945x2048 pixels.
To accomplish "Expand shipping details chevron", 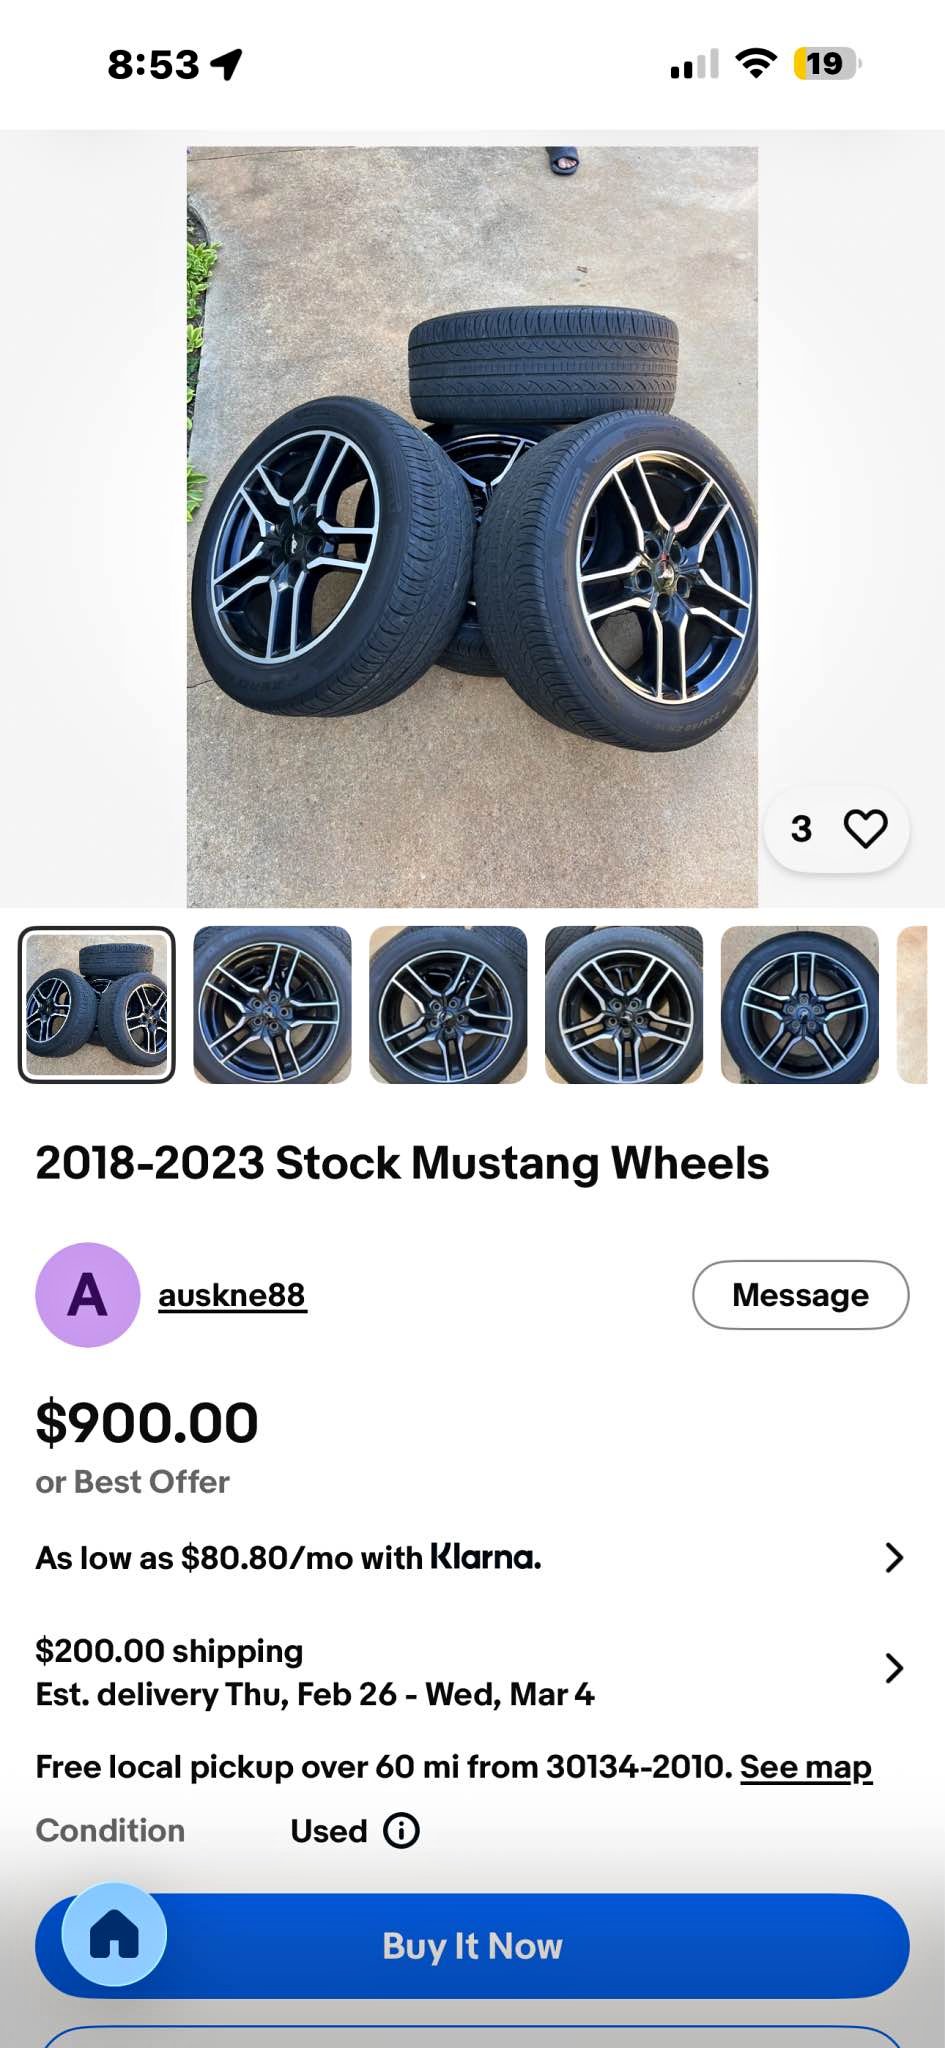I will (894, 1668).
